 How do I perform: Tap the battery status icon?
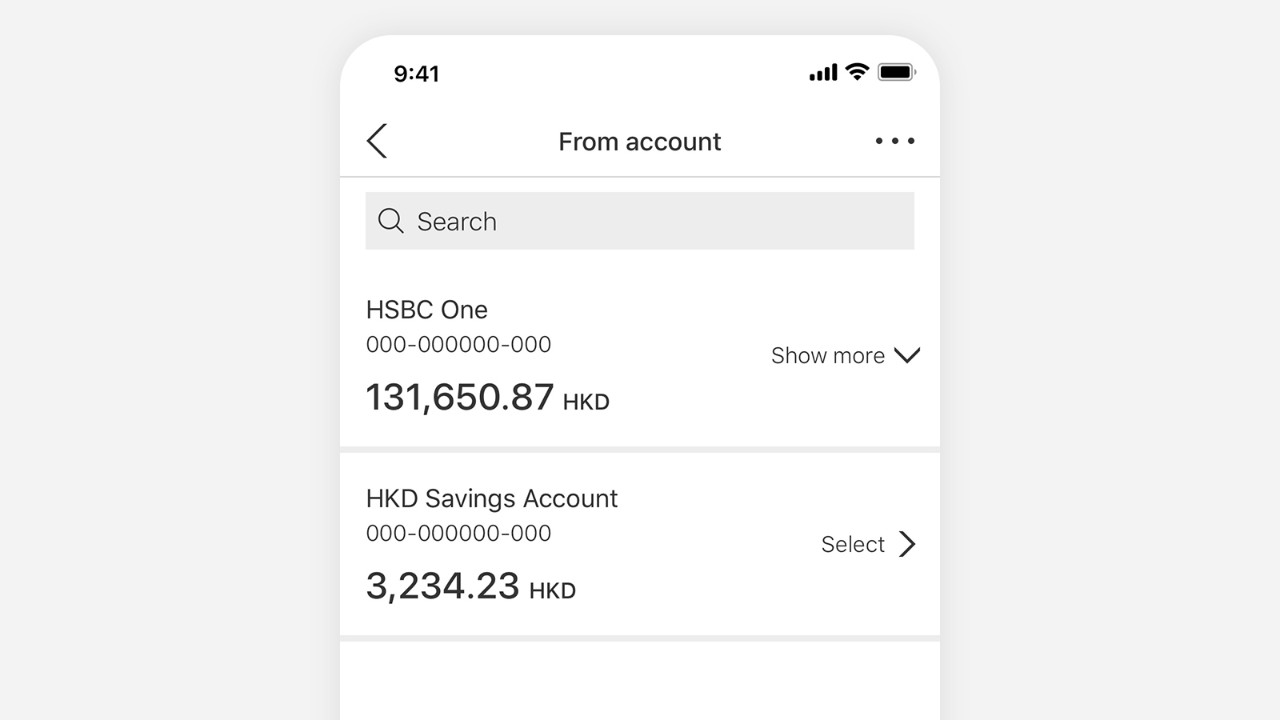[x=896, y=72]
